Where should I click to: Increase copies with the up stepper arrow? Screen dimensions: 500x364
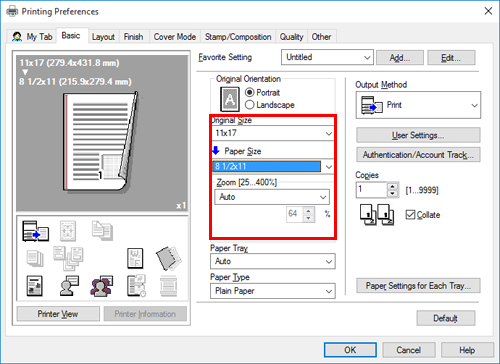393,187
